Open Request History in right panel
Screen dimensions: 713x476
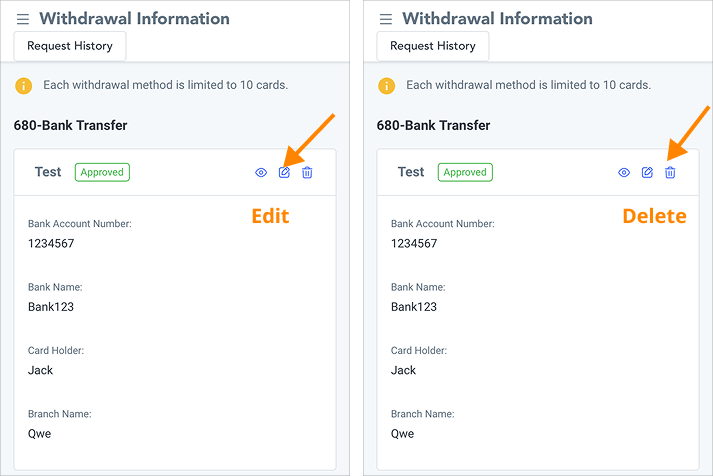click(x=433, y=46)
